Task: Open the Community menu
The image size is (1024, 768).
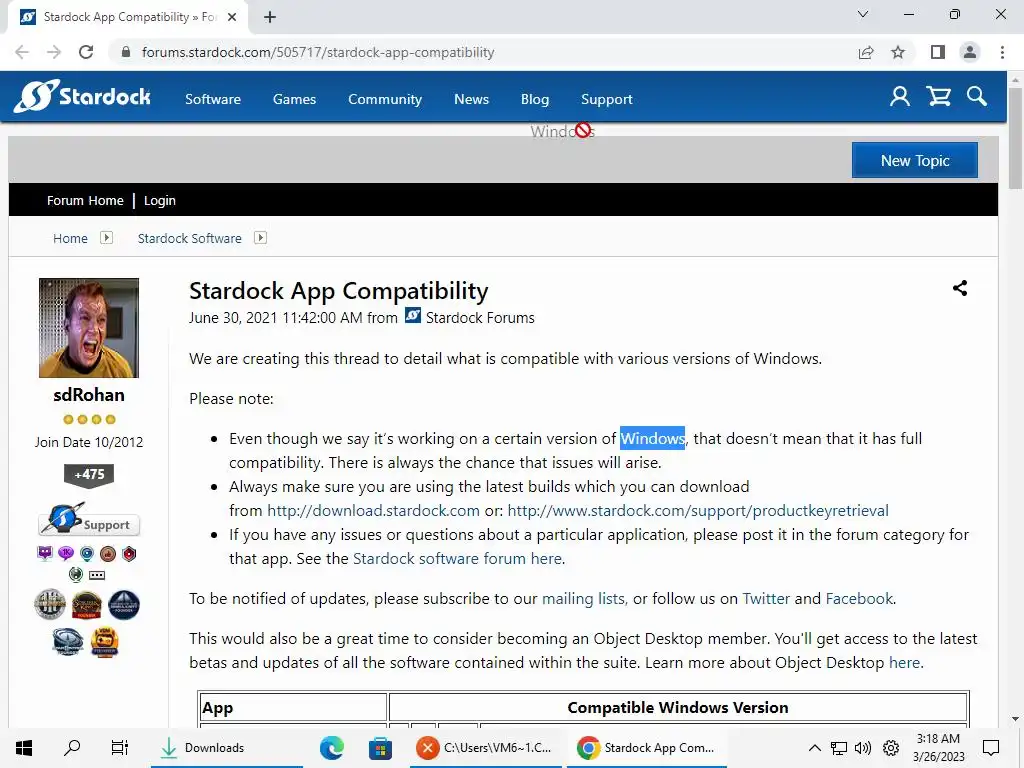Action: tap(385, 99)
